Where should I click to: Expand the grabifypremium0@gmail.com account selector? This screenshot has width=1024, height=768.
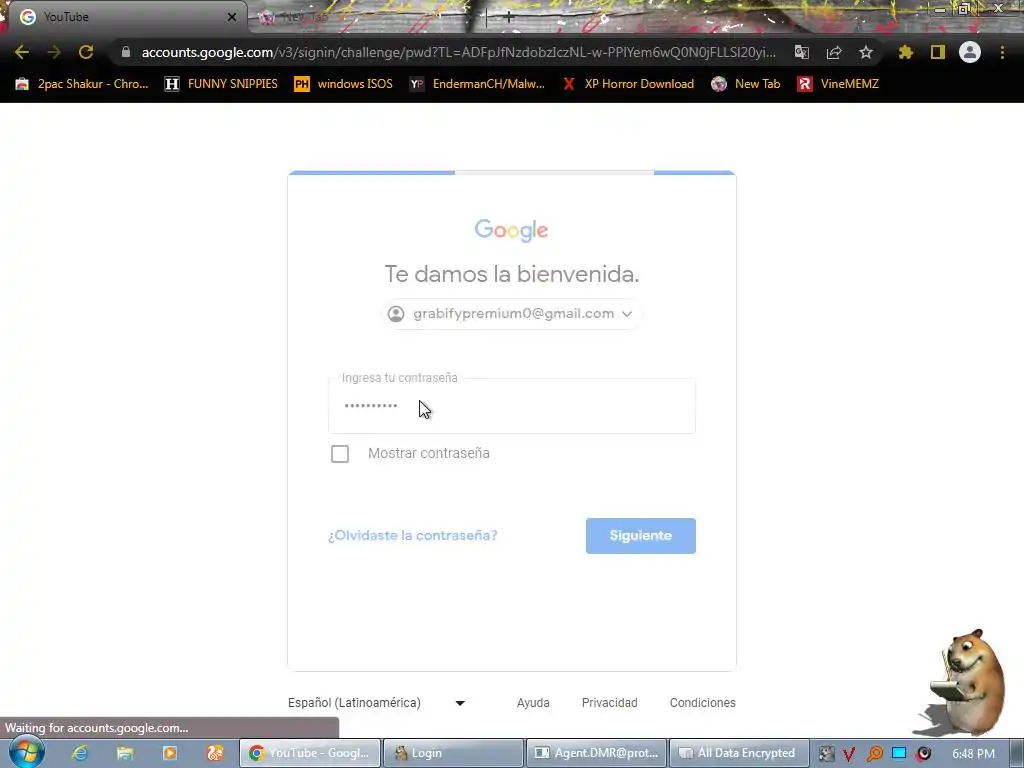511,313
